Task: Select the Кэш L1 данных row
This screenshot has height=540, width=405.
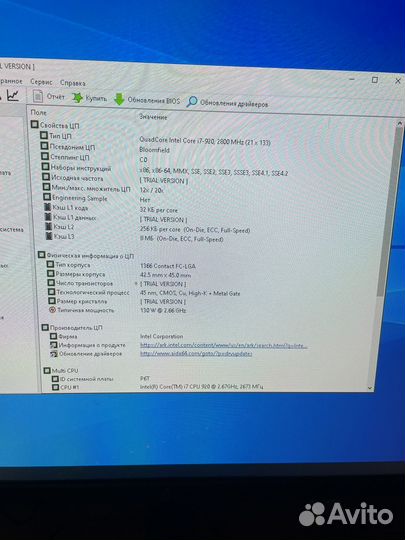Action: point(71,217)
